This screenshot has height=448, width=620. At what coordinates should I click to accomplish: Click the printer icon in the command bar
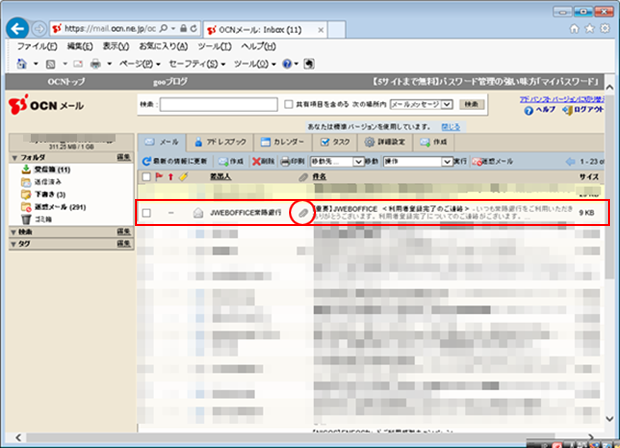[x=95, y=64]
